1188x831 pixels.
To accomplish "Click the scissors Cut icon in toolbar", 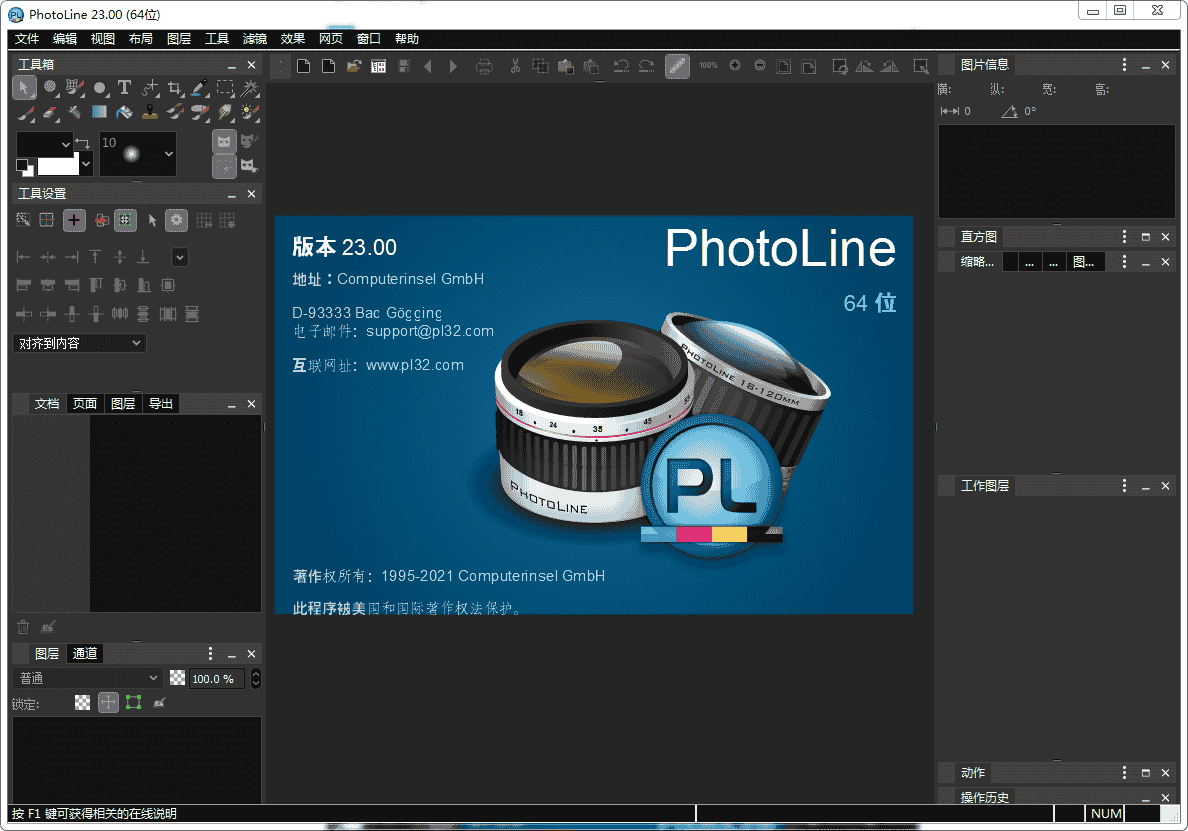I will pyautogui.click(x=515, y=66).
